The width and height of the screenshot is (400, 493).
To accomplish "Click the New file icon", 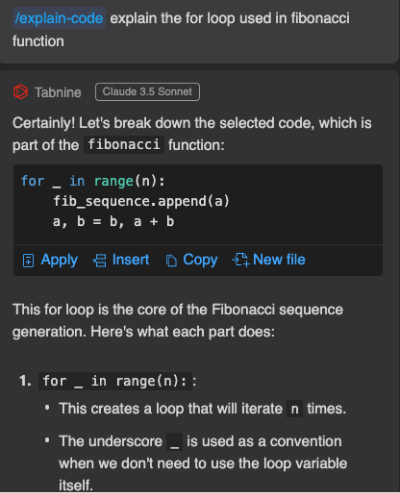I will coord(240,260).
